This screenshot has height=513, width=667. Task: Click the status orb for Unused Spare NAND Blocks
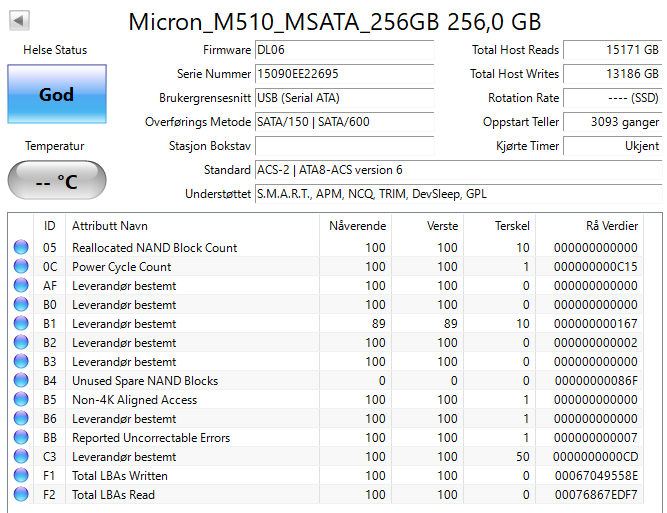[21, 381]
